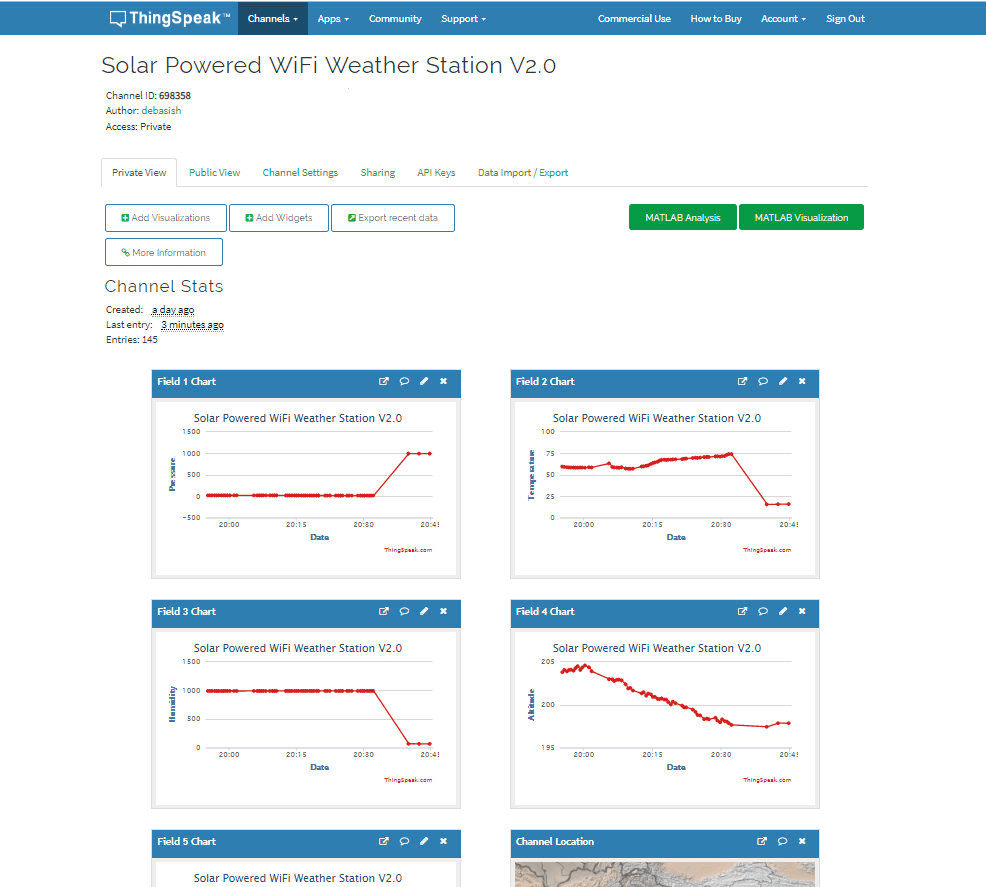Go to Community page
Image resolution: width=986 pixels, height=887 pixels.
395,18
